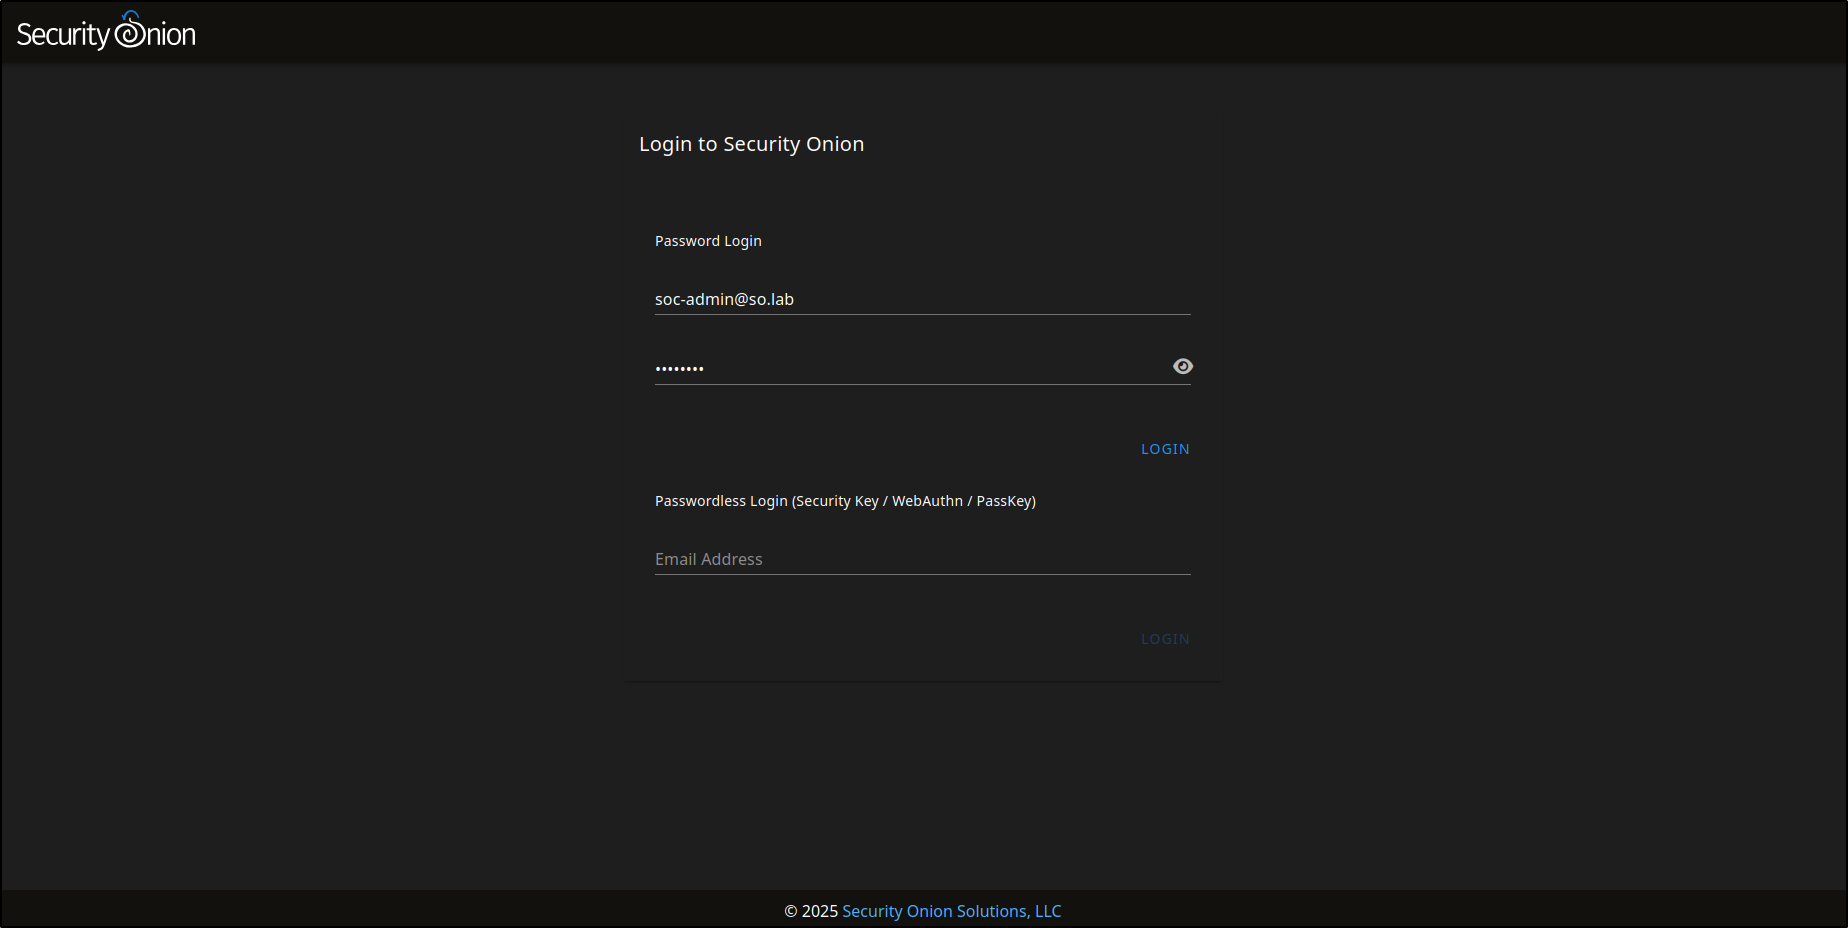
Task: Click the "PassKey" text in passwordless label
Action: pos(1004,501)
